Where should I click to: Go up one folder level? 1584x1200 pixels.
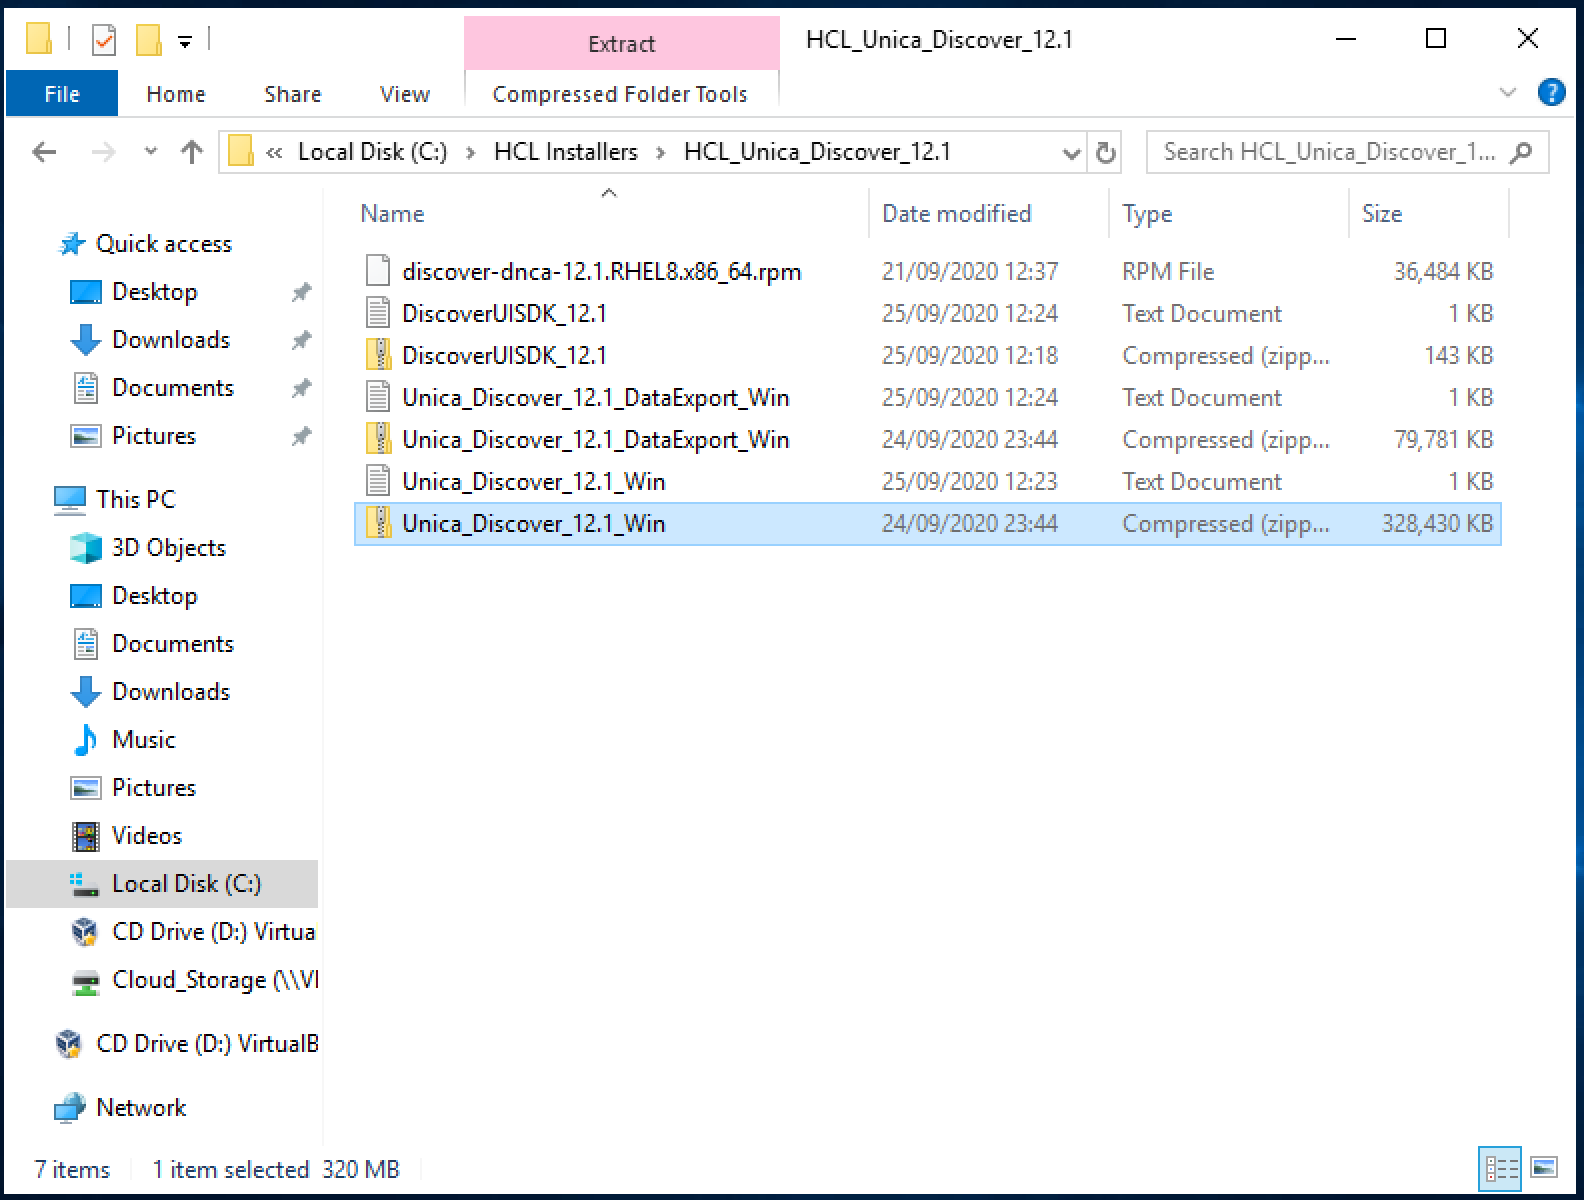[x=191, y=152]
